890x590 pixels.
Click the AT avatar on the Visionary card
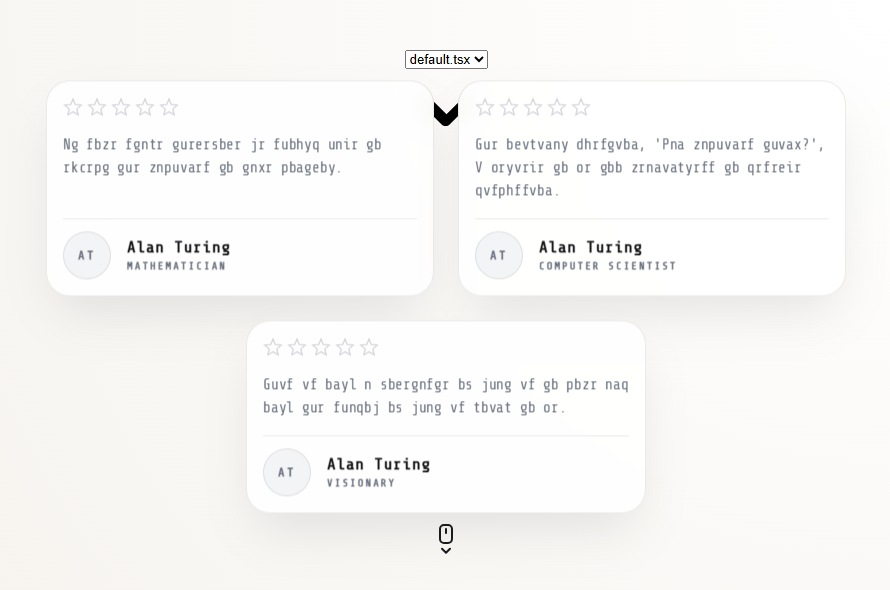287,472
